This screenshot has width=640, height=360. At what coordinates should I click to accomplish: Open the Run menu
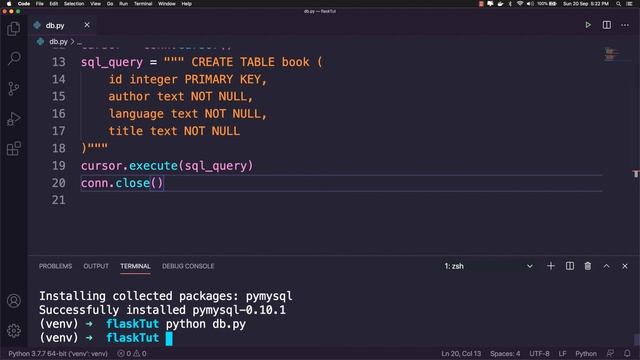pyautogui.click(x=123, y=4)
